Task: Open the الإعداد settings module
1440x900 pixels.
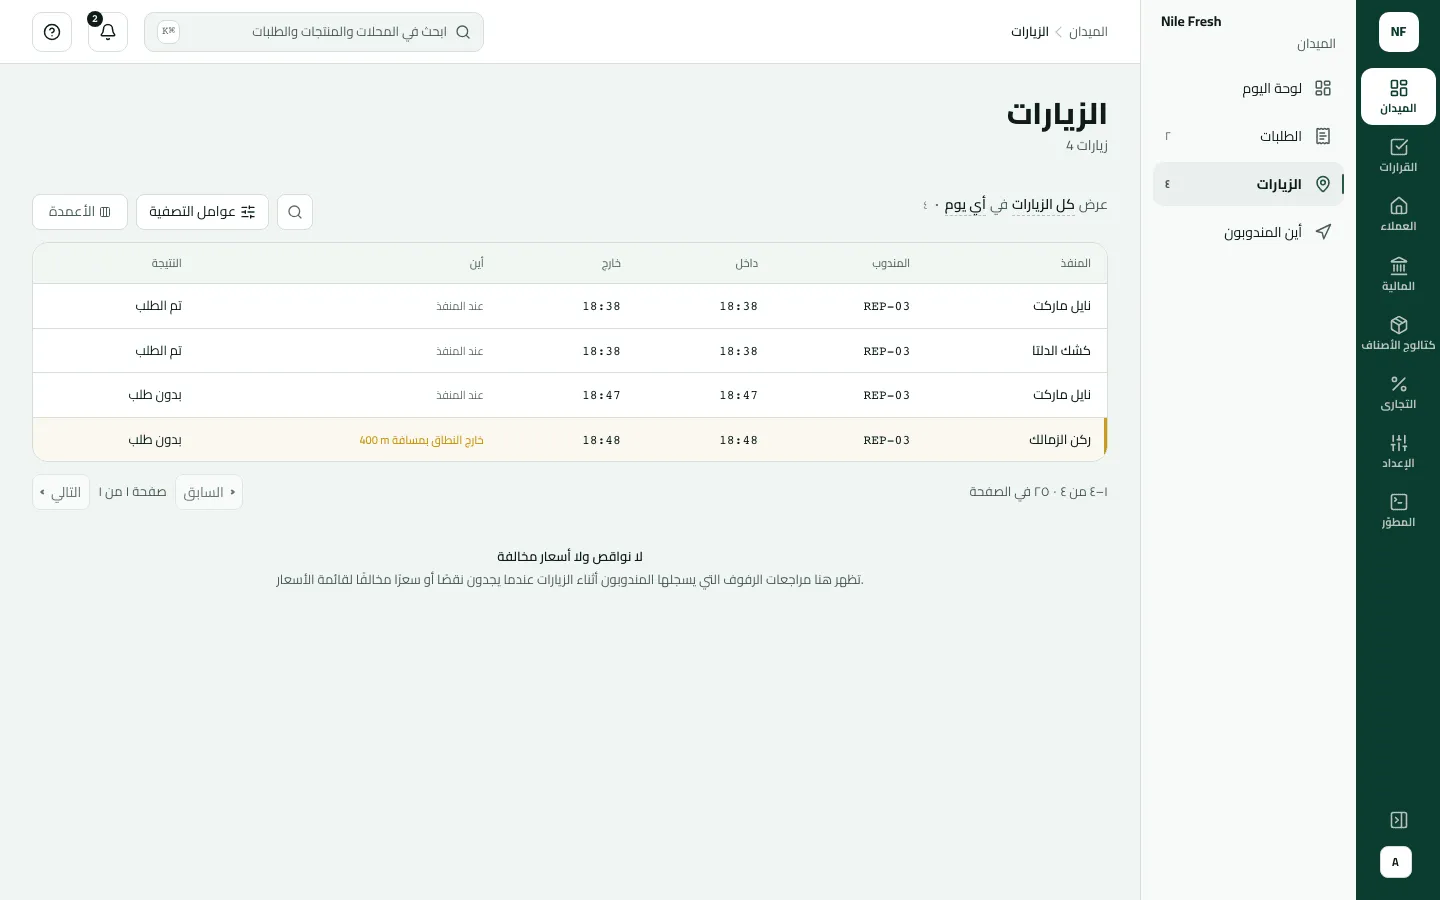Action: click(1398, 452)
